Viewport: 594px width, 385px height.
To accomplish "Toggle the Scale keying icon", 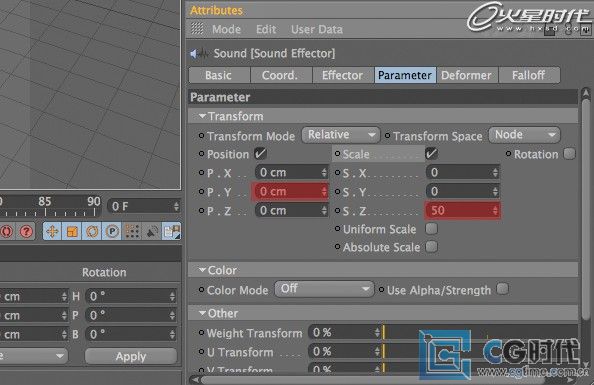I will [72, 231].
